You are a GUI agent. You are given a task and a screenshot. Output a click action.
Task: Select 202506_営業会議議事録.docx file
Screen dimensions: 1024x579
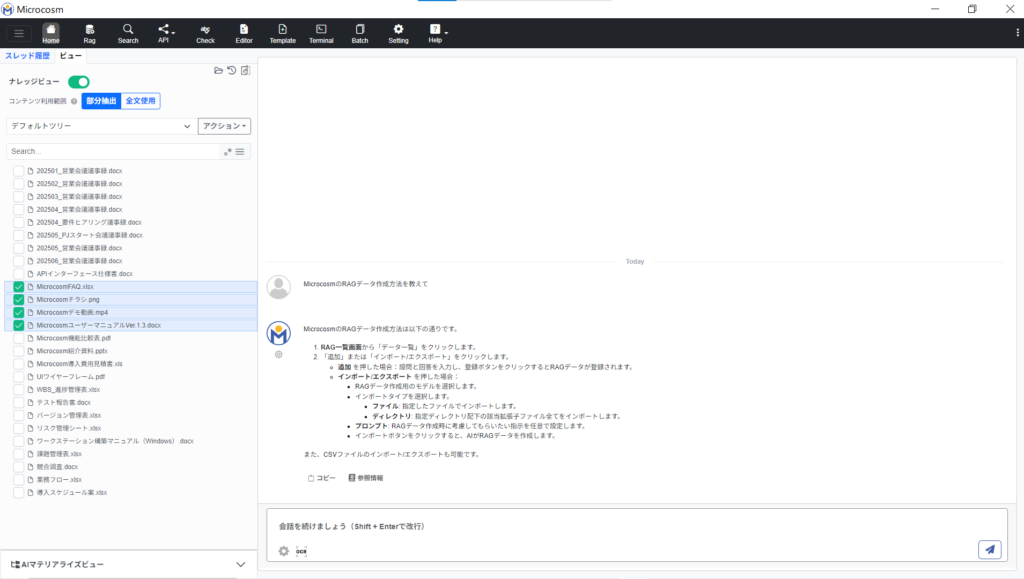[79, 261]
